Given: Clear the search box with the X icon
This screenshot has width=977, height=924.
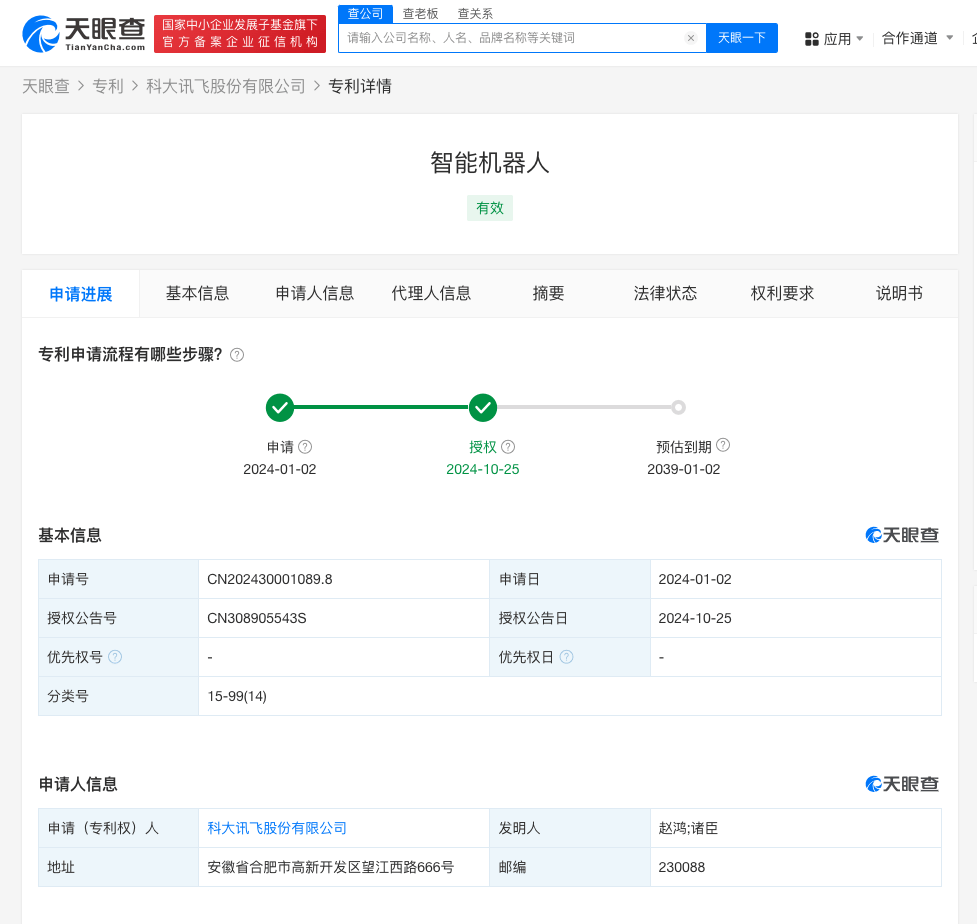Looking at the screenshot, I should [x=690, y=38].
